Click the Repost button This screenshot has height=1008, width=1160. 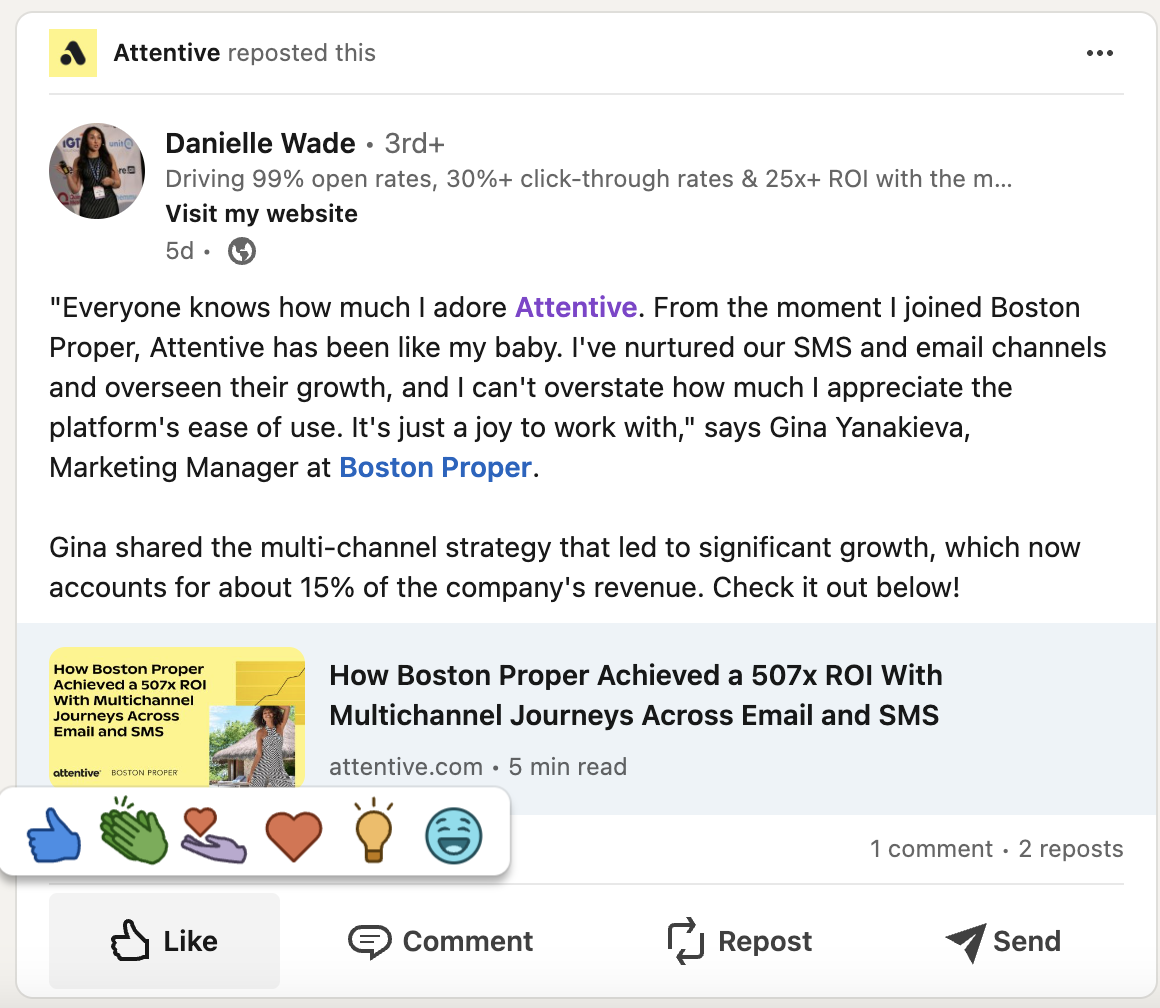point(739,941)
